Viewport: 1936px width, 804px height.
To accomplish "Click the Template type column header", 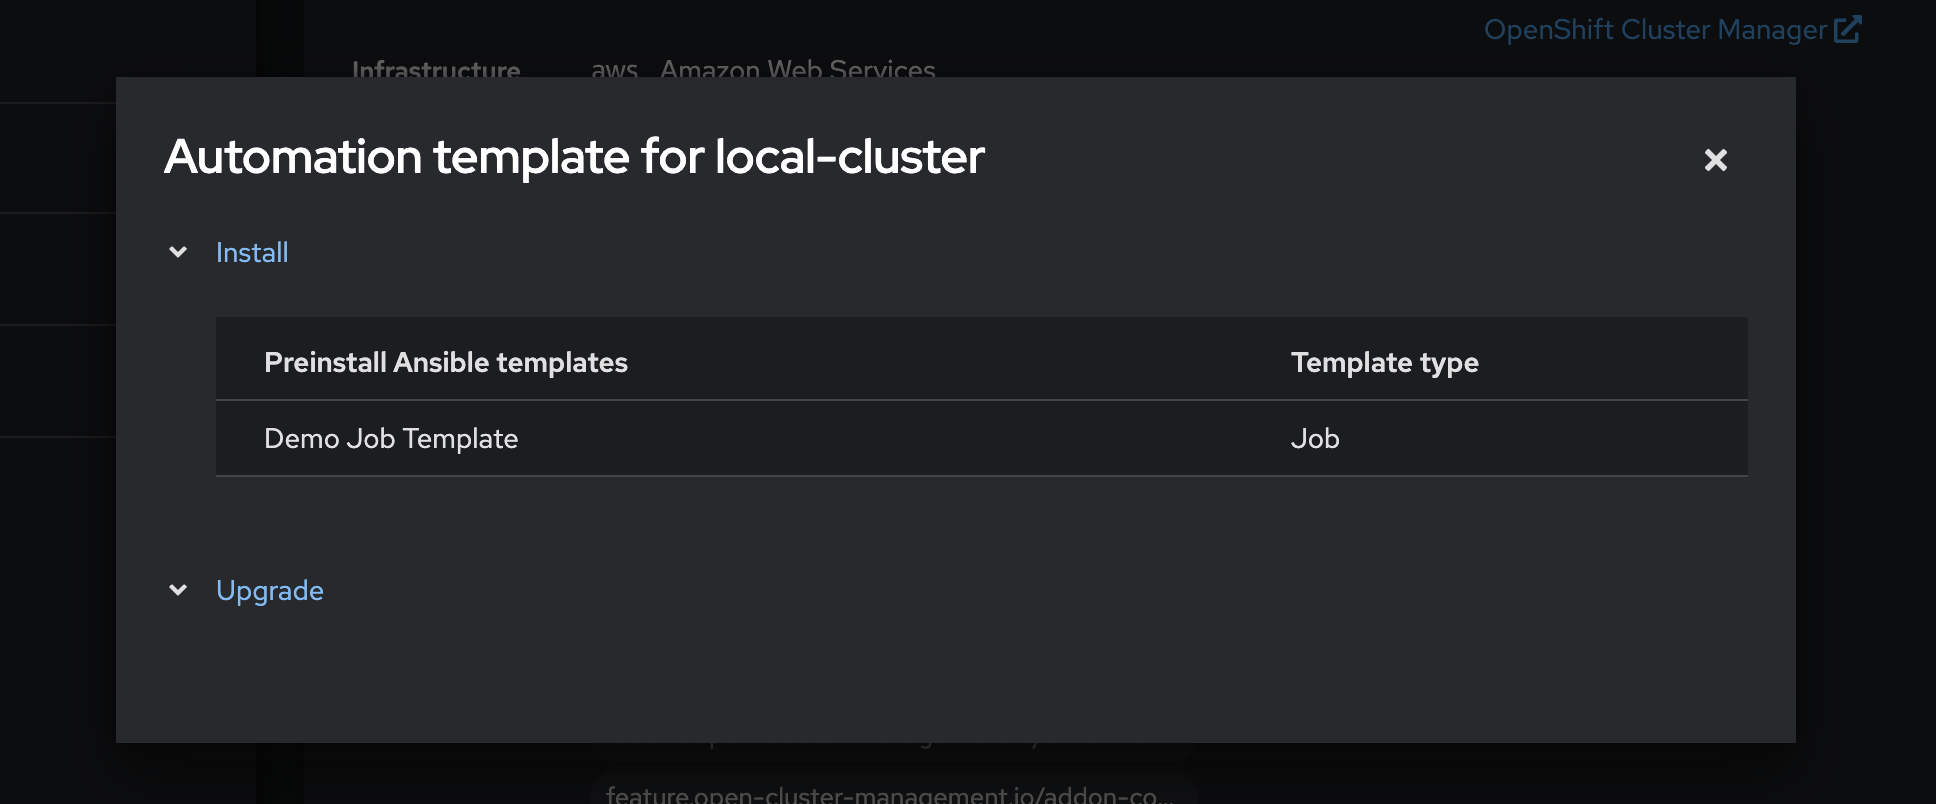I will [1384, 362].
